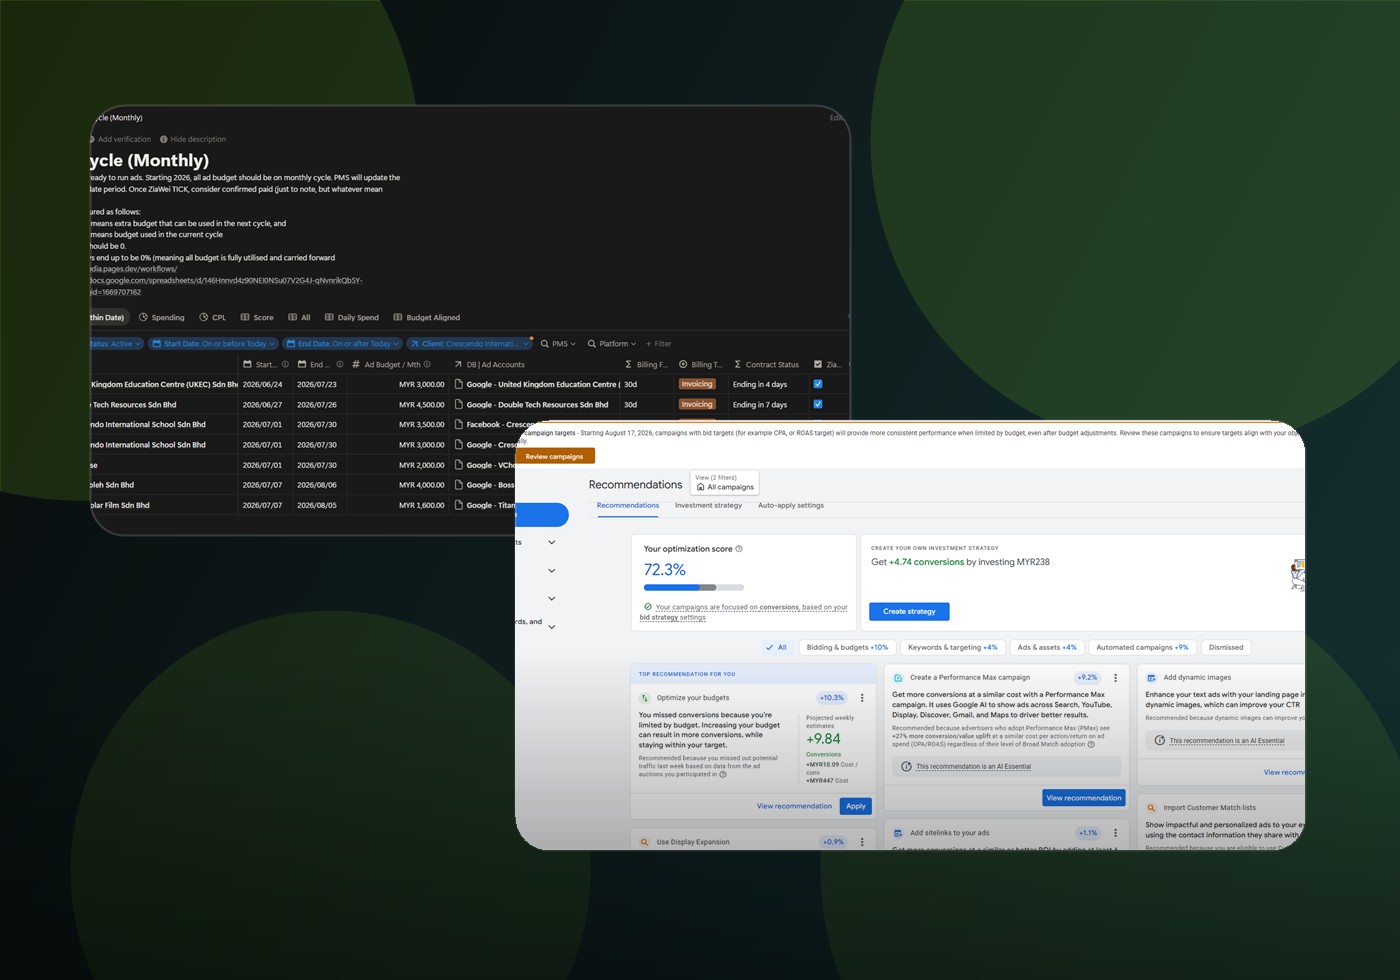Click the info icon on the Ad Budget / Mth column
This screenshot has width=1400, height=980.
click(427, 364)
